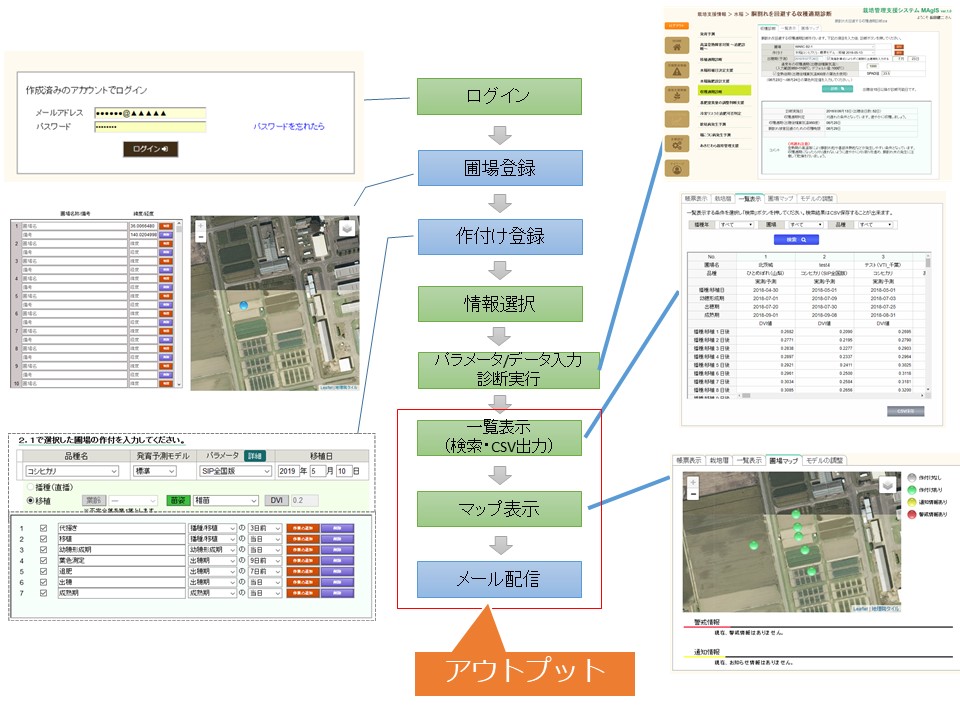Image resolution: width=960 pixels, height=720 pixels.
Task: Open the 3日前 dropdown in row 1
Action: click(264, 528)
